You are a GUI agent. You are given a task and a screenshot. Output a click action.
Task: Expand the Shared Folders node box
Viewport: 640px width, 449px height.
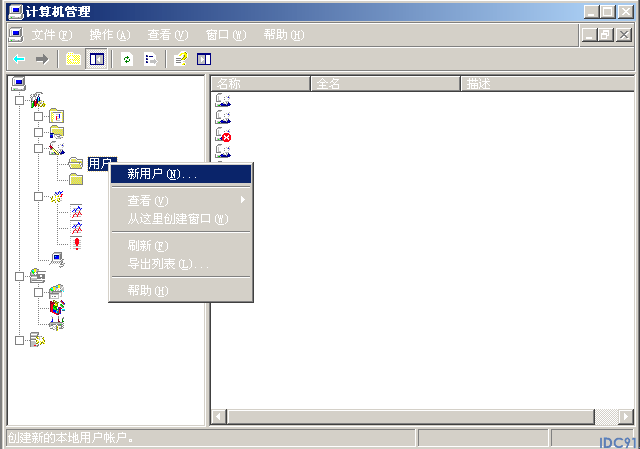pos(38,133)
